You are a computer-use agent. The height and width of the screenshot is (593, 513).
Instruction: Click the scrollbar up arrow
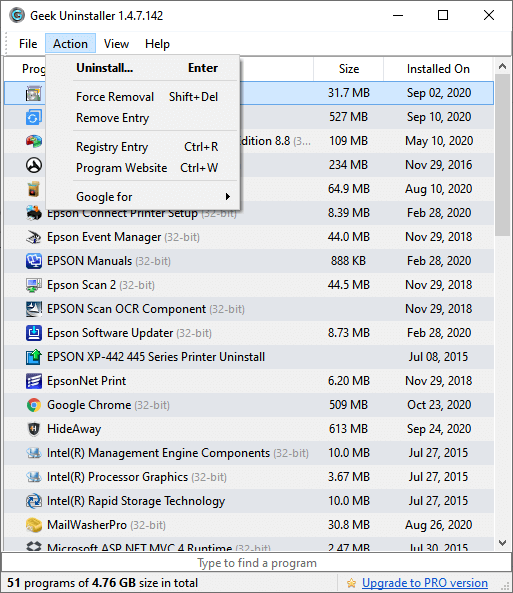(x=502, y=67)
